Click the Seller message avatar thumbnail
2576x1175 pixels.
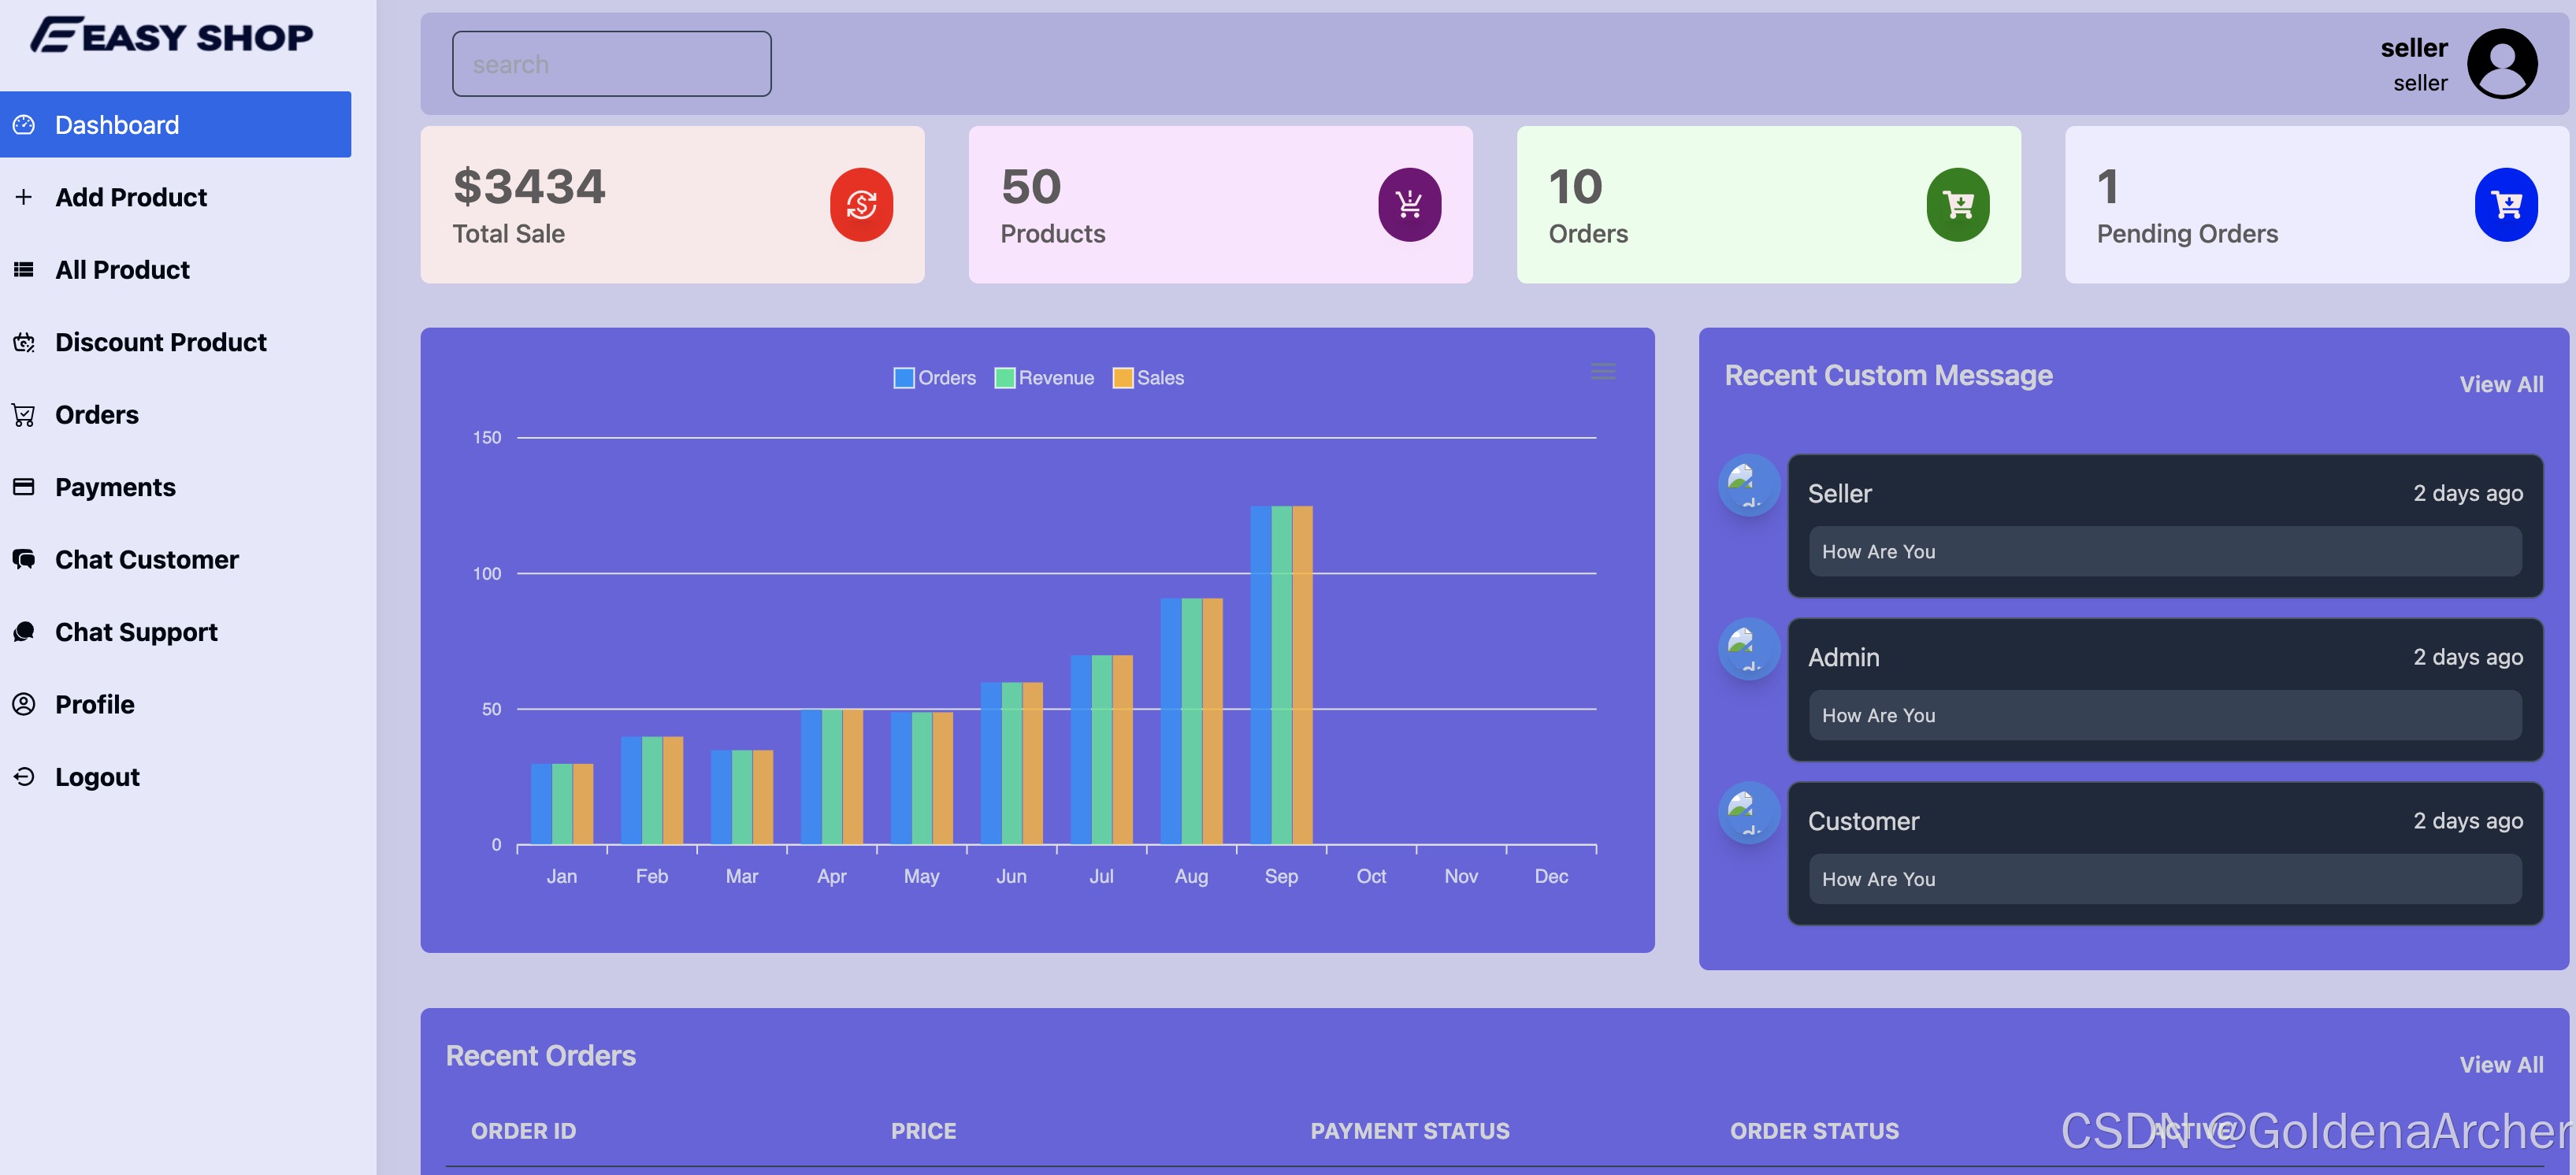(1748, 486)
